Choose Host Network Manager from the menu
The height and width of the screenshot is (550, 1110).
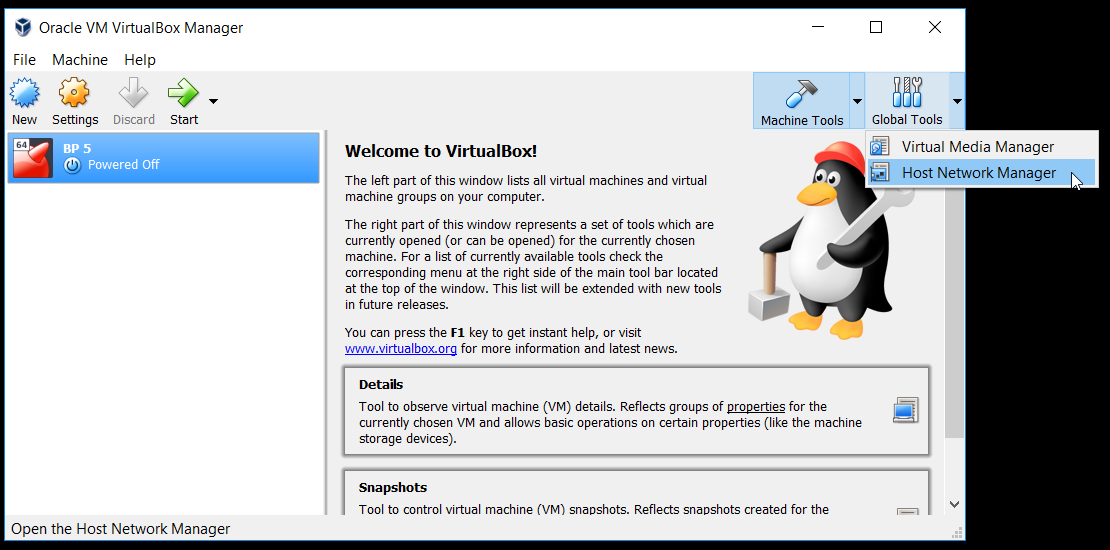click(981, 173)
